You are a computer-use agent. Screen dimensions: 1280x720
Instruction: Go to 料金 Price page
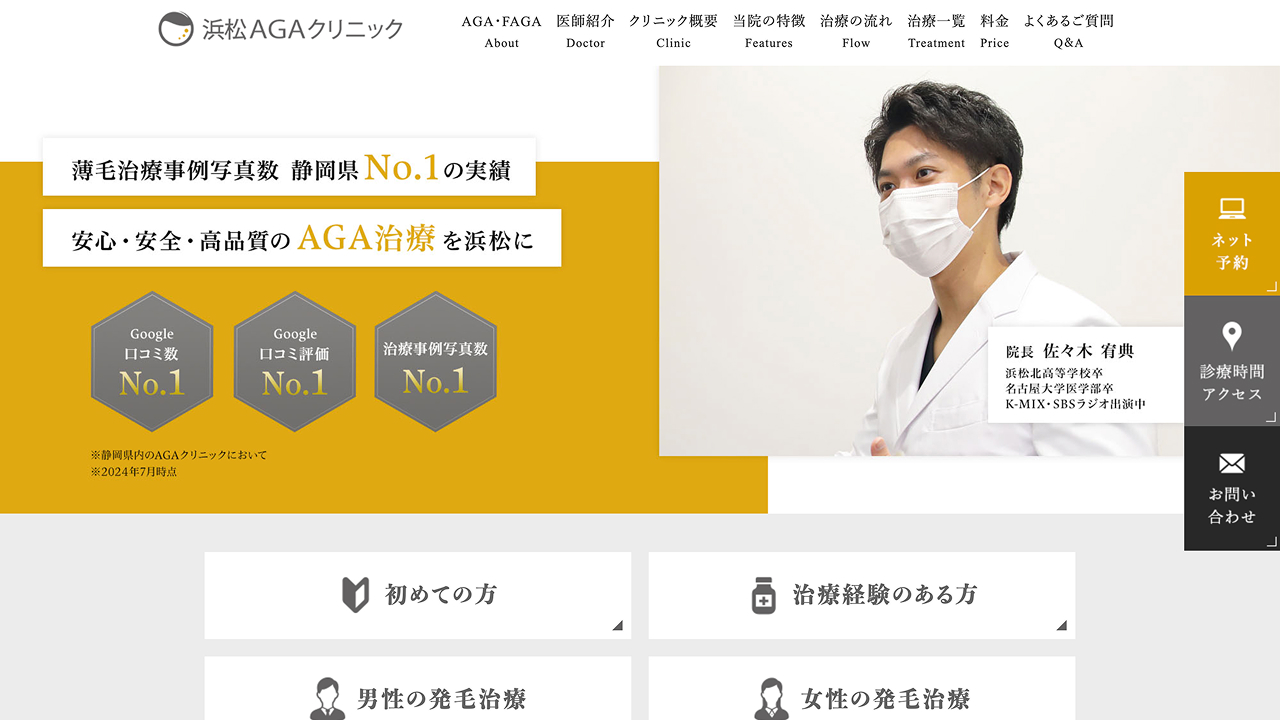(x=994, y=31)
